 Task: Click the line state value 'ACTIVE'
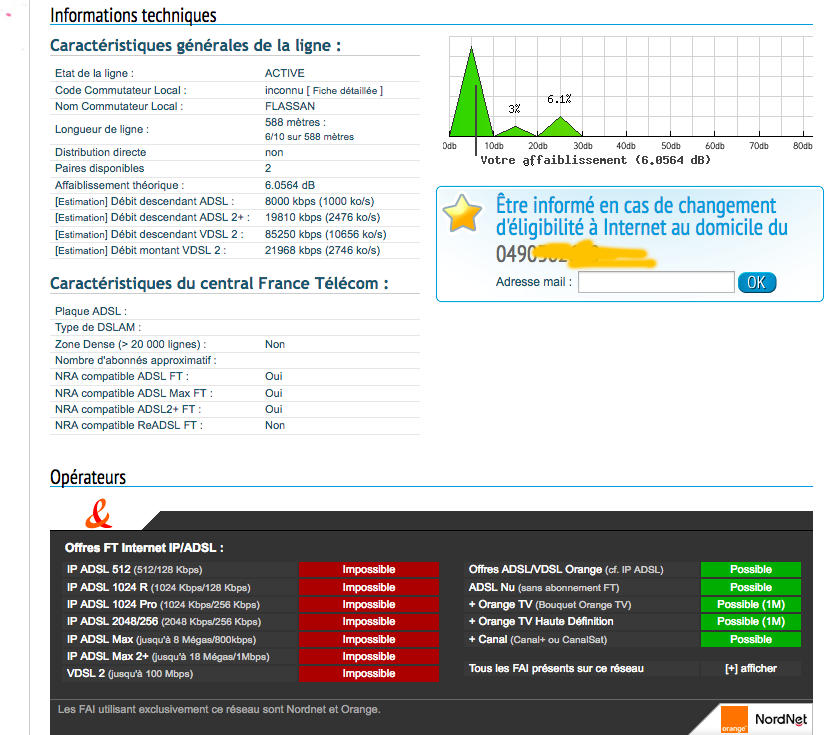coord(285,73)
